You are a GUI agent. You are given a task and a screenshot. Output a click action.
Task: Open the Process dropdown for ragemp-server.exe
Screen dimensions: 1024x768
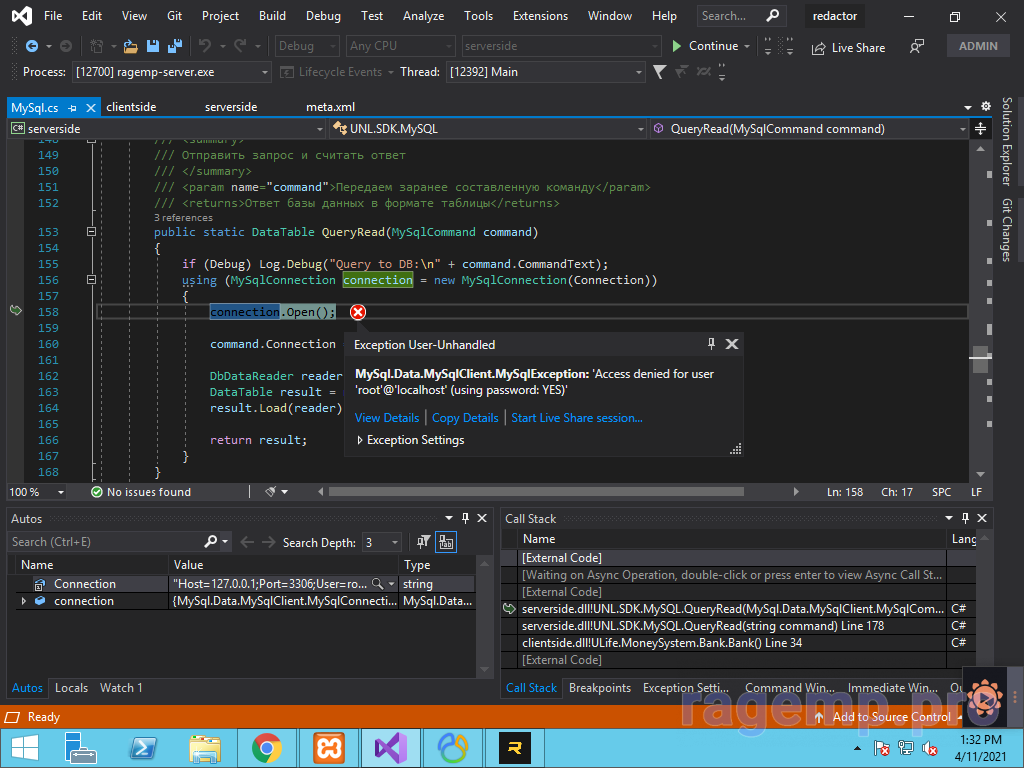pyautogui.click(x=170, y=72)
